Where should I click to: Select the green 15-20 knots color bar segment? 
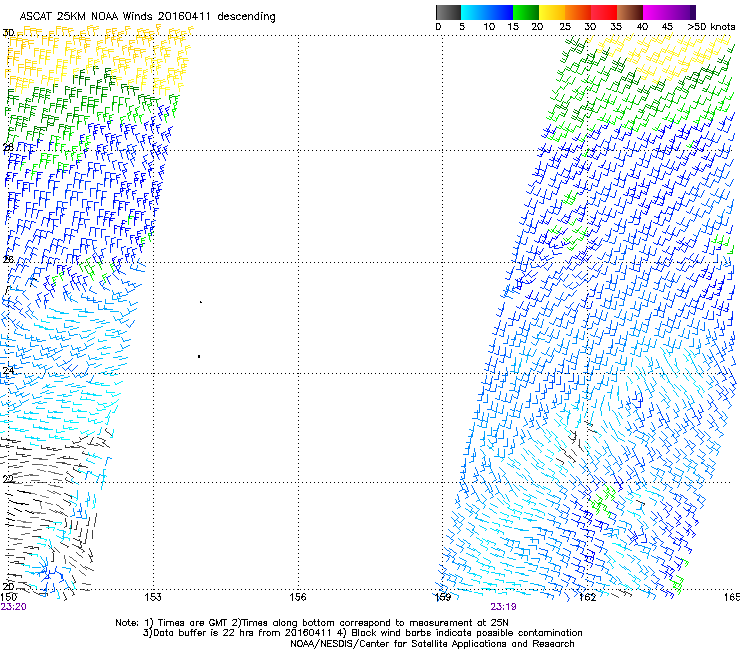tap(526, 12)
